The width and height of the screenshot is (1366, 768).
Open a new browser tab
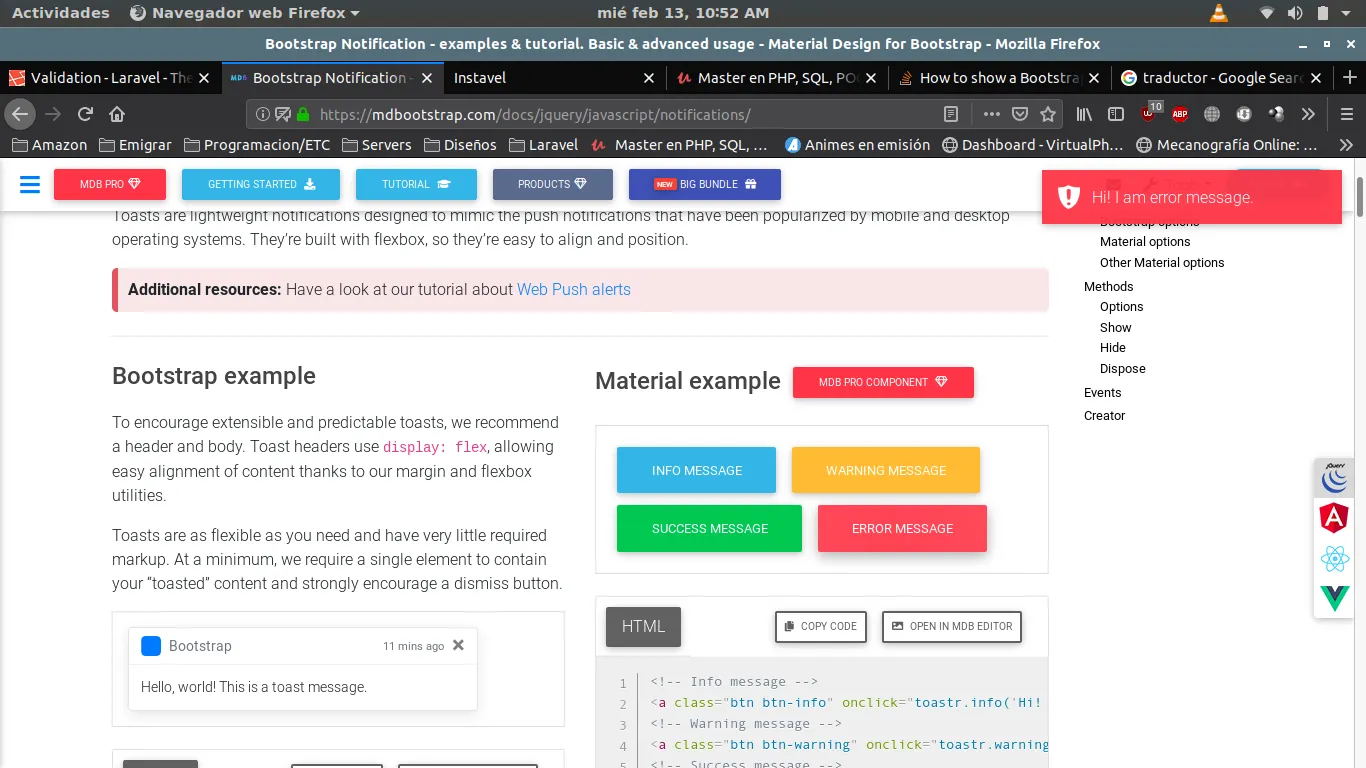[x=1349, y=78]
